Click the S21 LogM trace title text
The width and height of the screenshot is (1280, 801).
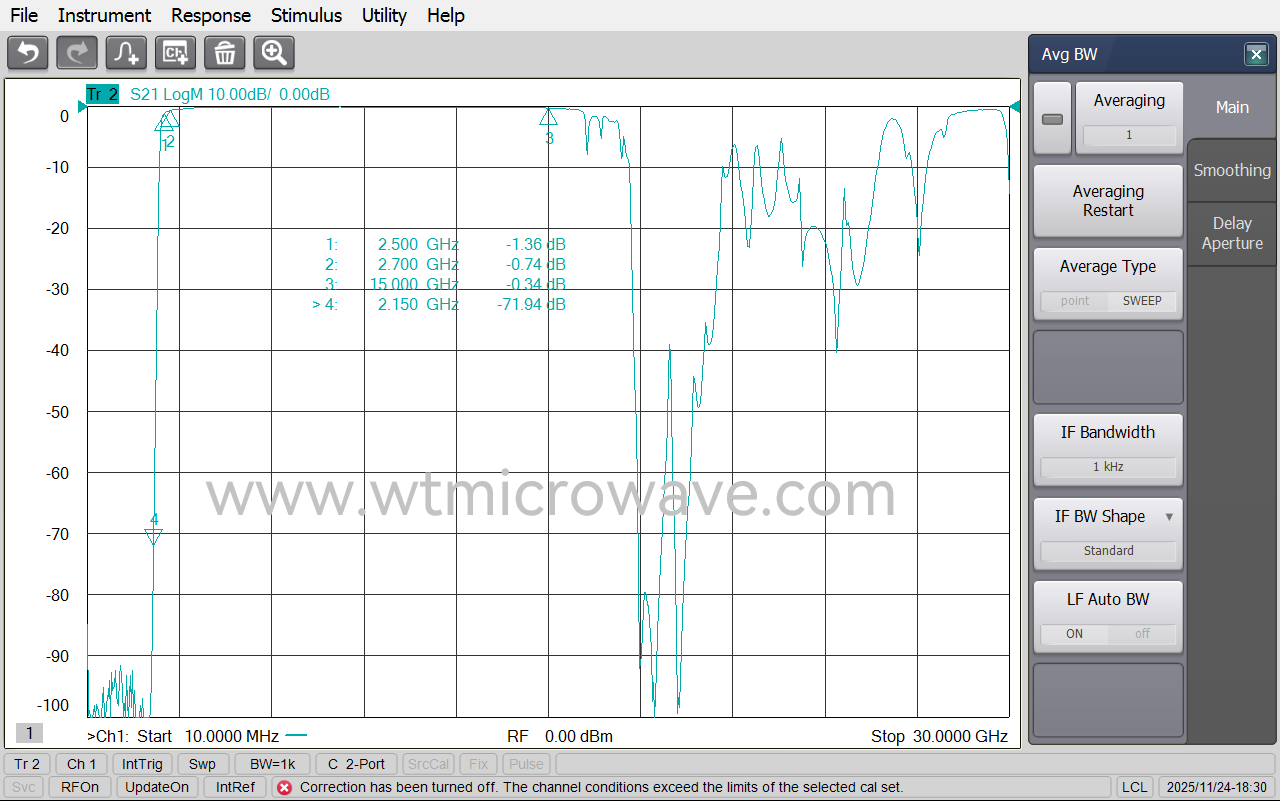coord(230,95)
